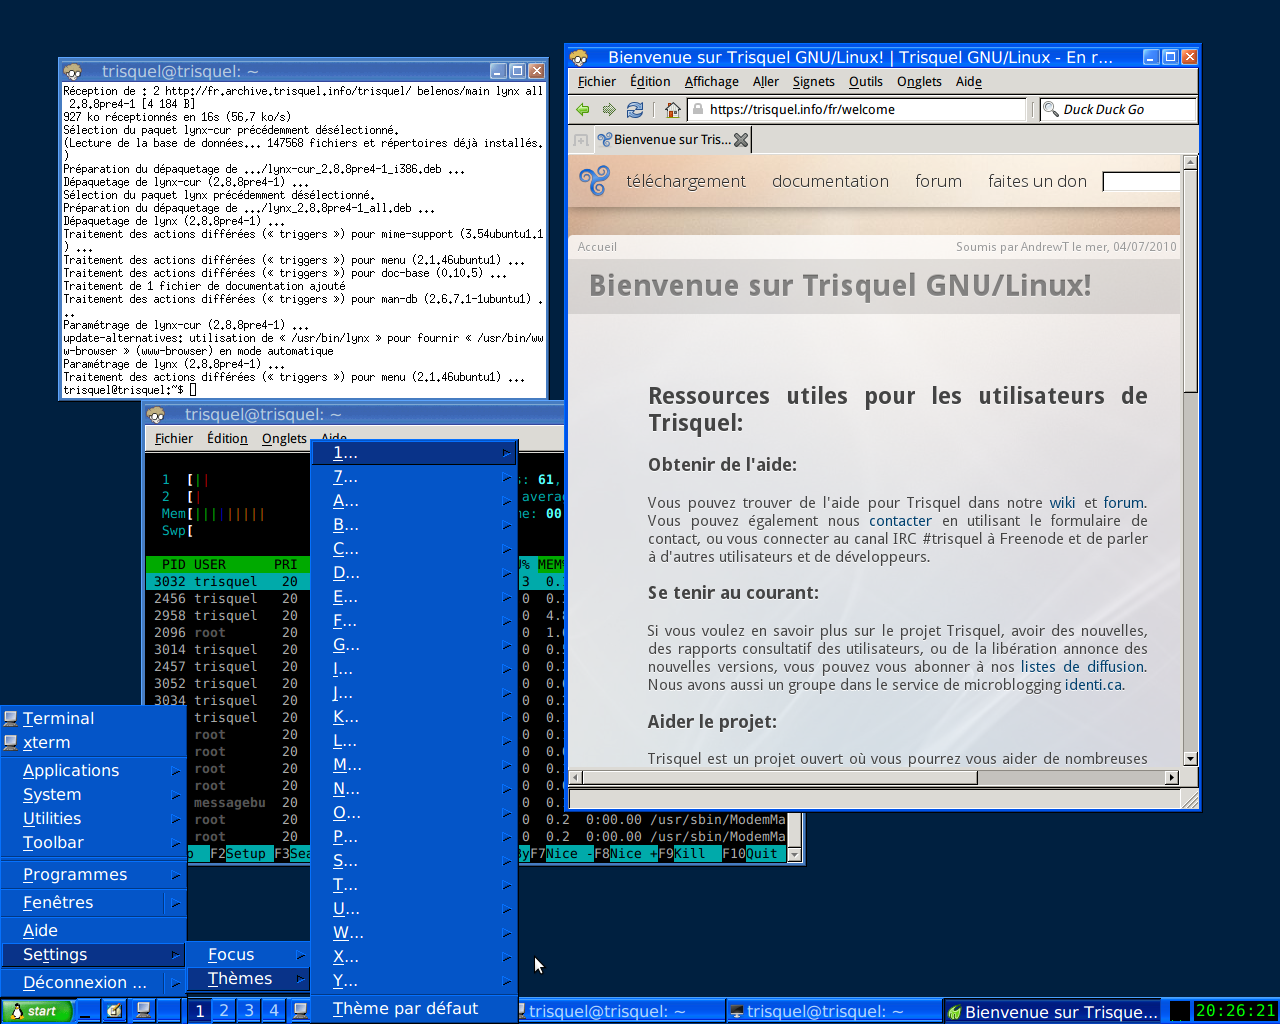Click the browser vertical scrollbar thumb

1190,280
